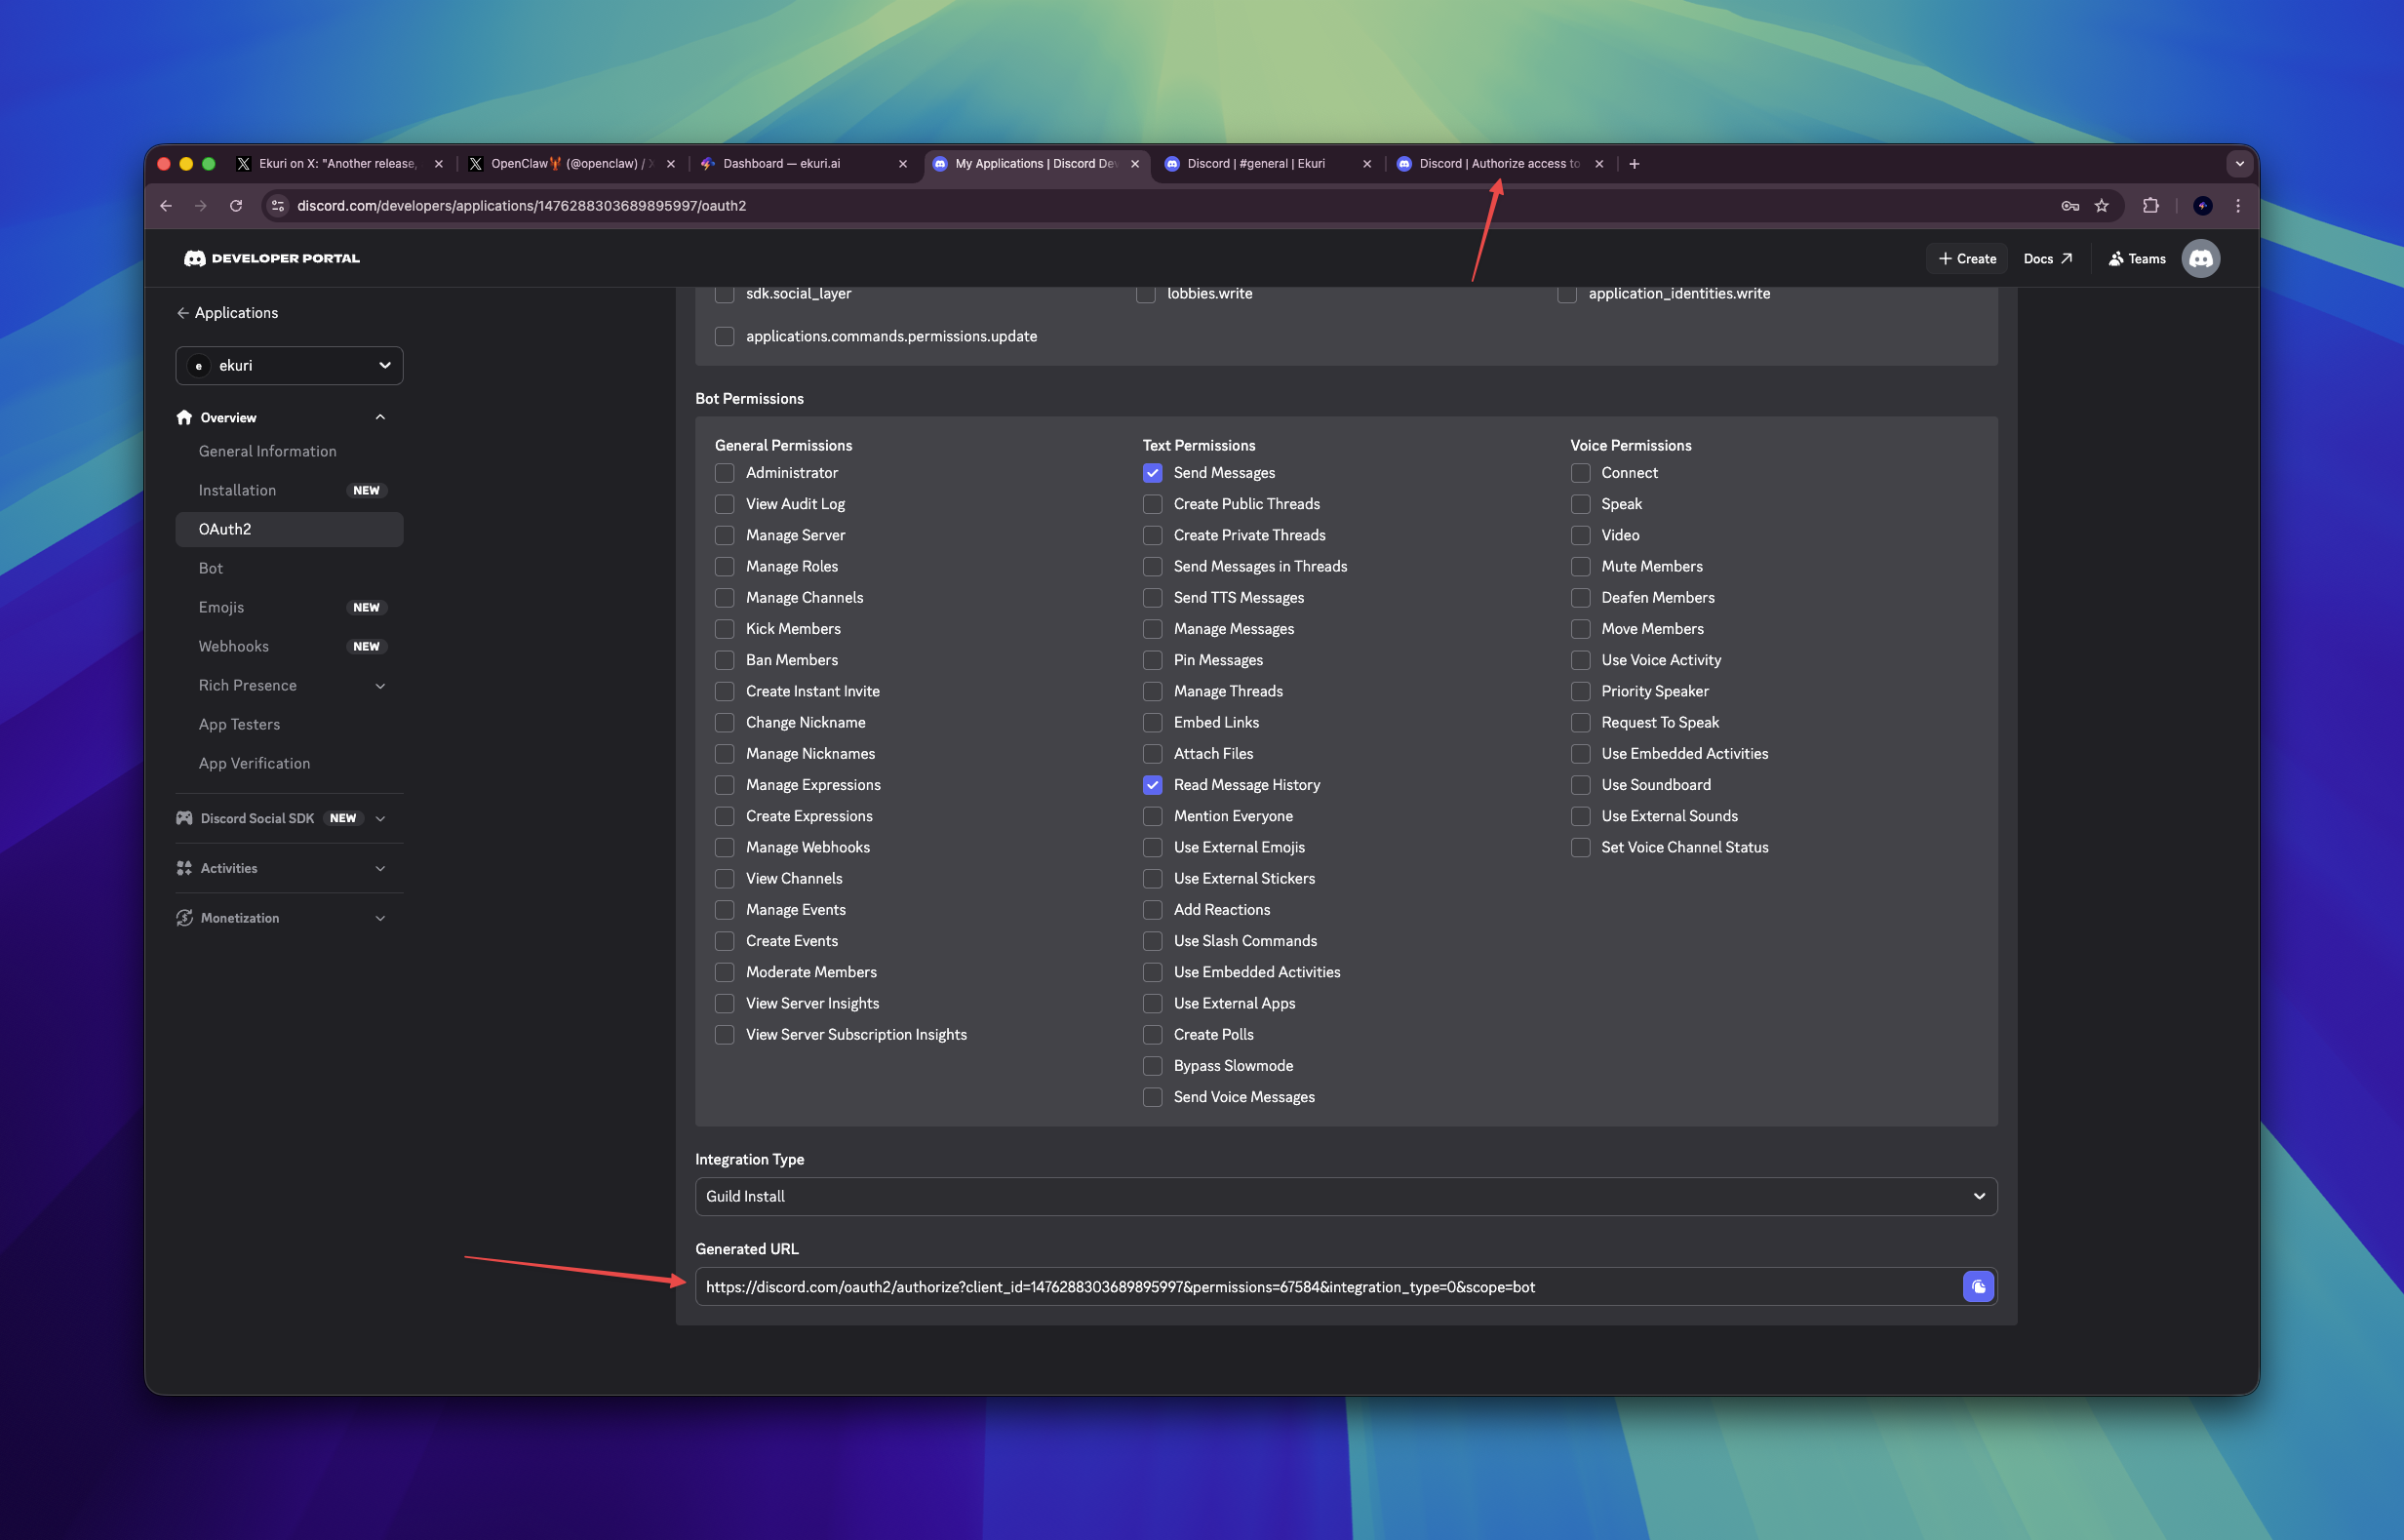Image resolution: width=2404 pixels, height=1540 pixels.
Task: Click the Create button in header
Action: click(1966, 258)
